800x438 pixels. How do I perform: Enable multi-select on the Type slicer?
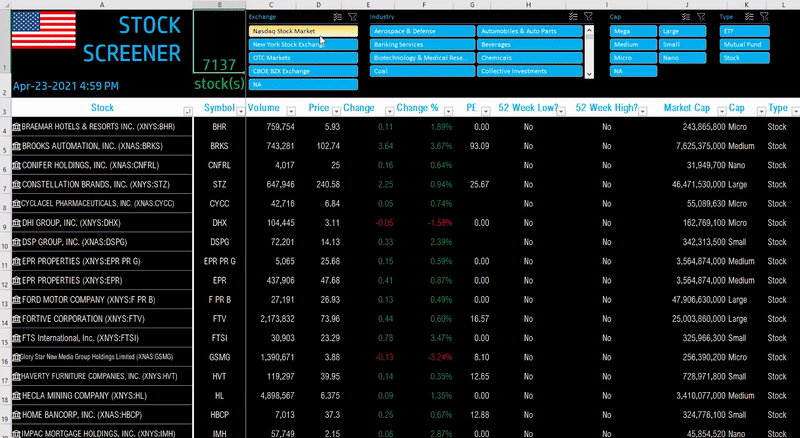[748, 17]
